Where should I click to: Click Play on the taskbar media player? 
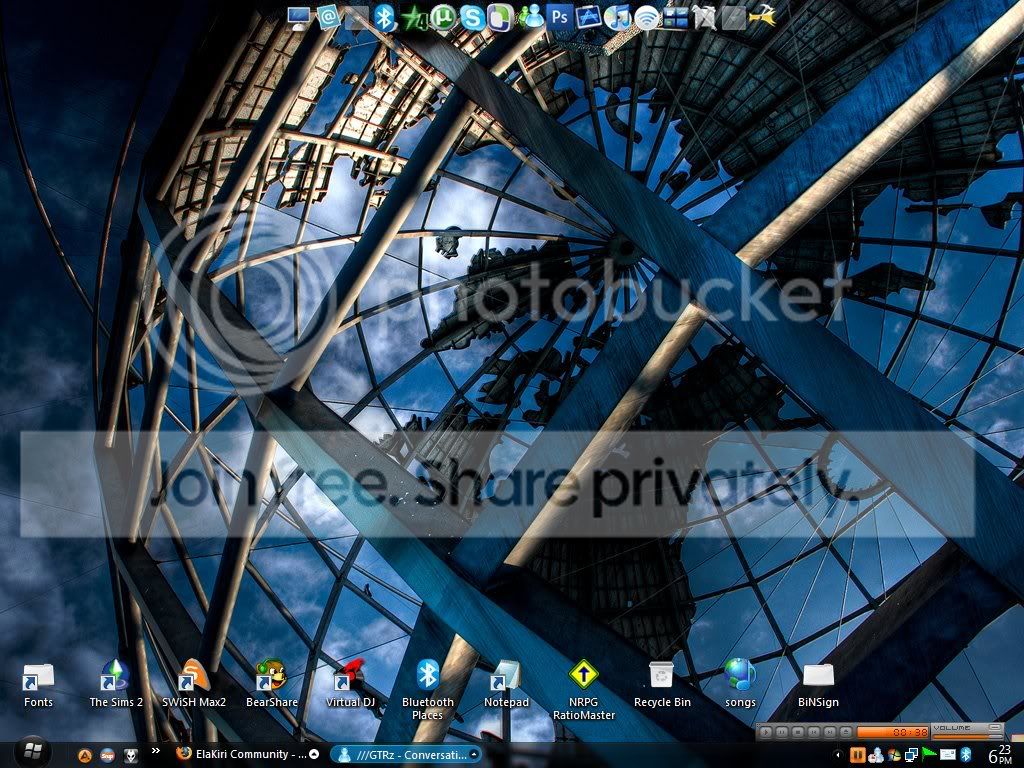tap(766, 732)
